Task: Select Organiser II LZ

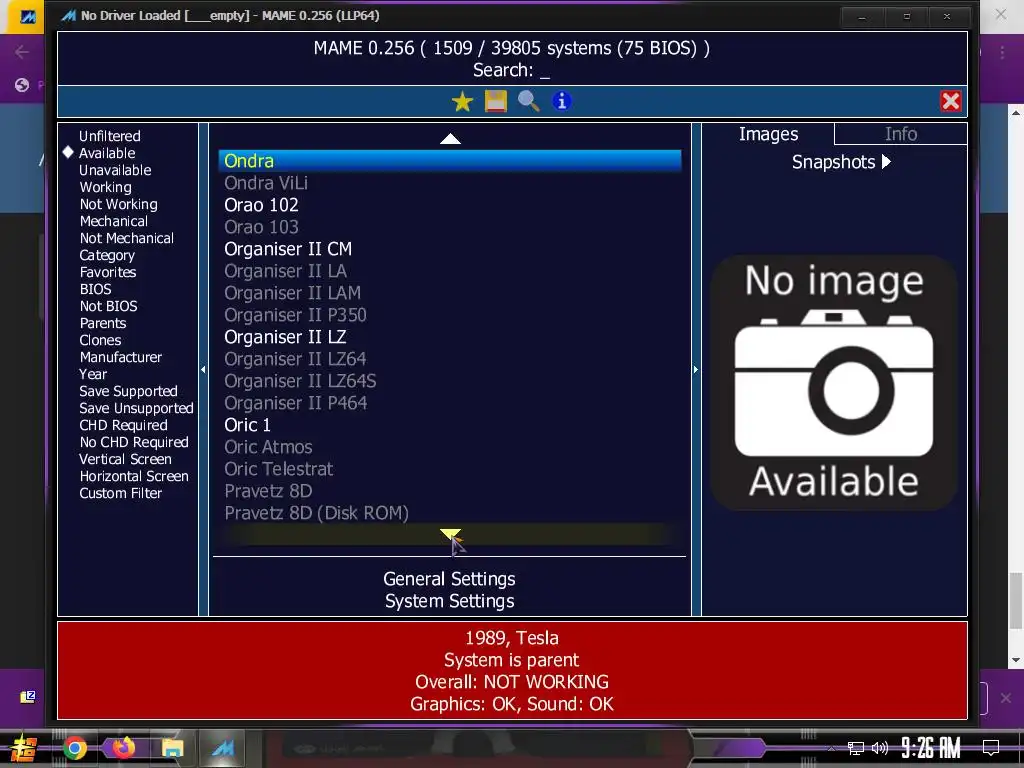Action: coord(450,337)
